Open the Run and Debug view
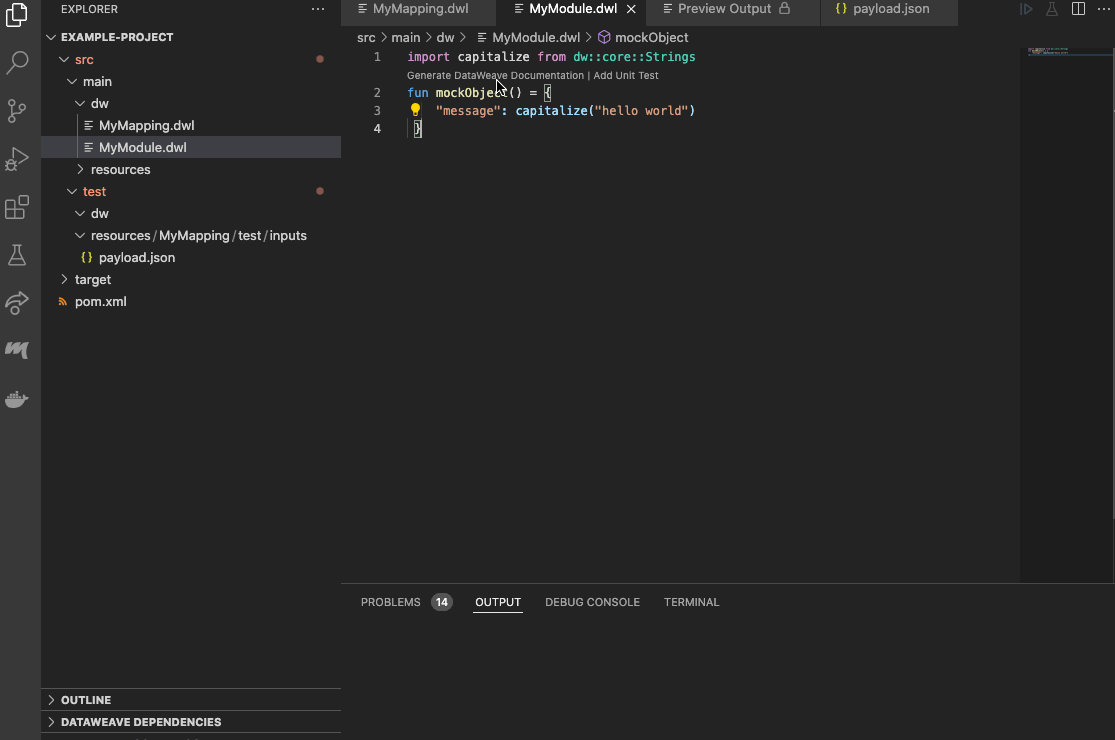Screen dimensions: 1115x740 click(16, 159)
